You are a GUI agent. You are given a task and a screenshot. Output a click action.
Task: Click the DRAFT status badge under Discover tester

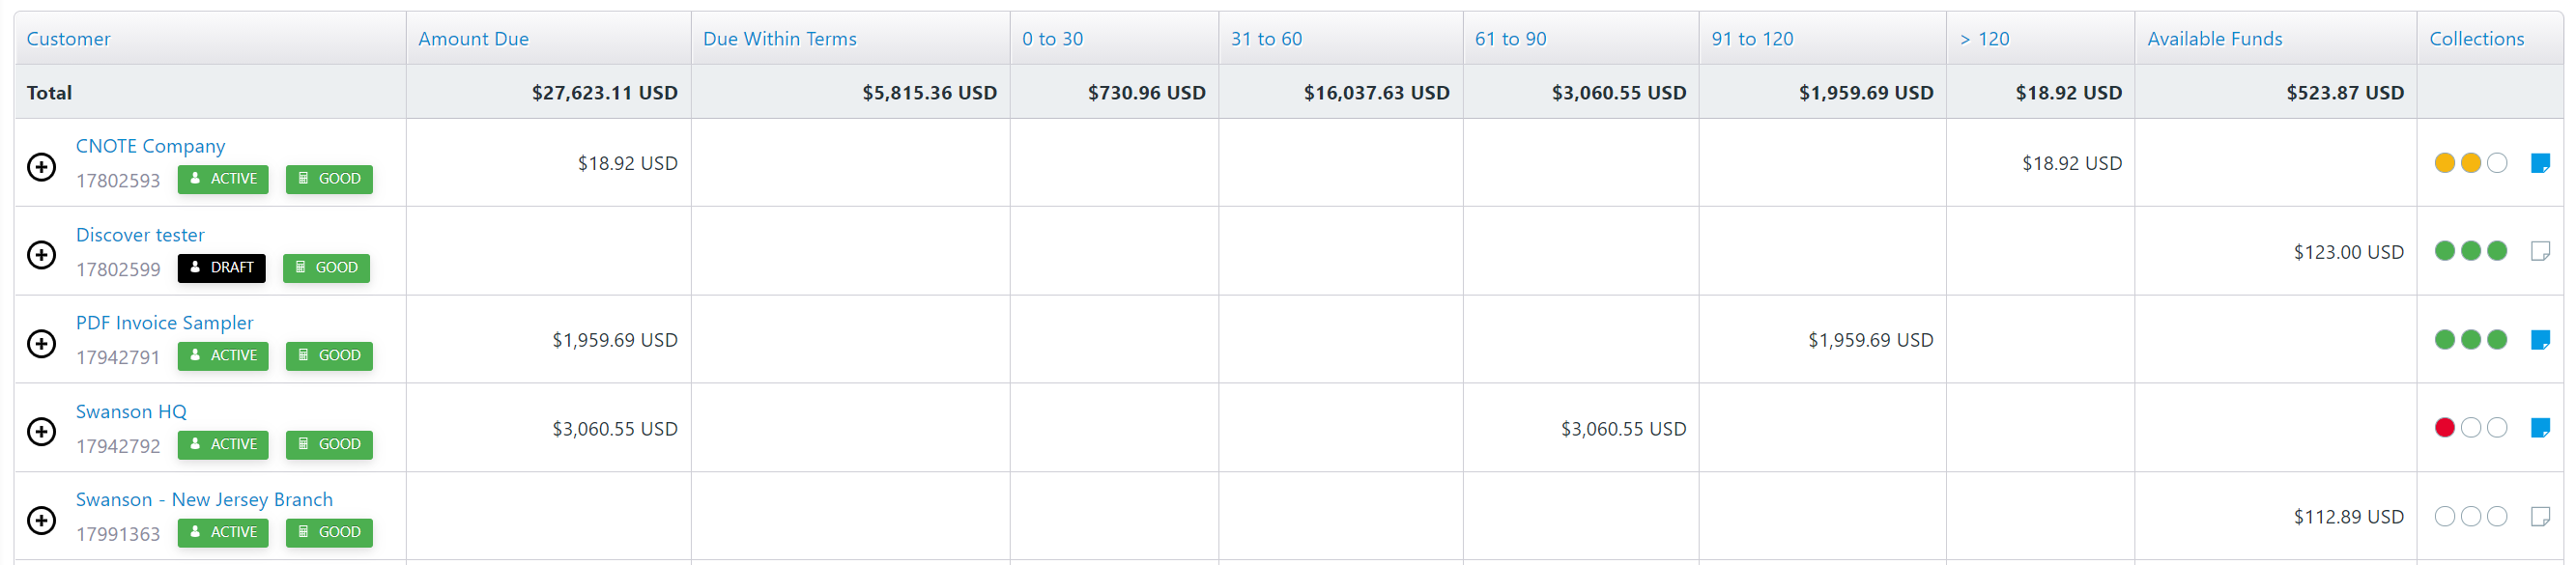click(221, 268)
